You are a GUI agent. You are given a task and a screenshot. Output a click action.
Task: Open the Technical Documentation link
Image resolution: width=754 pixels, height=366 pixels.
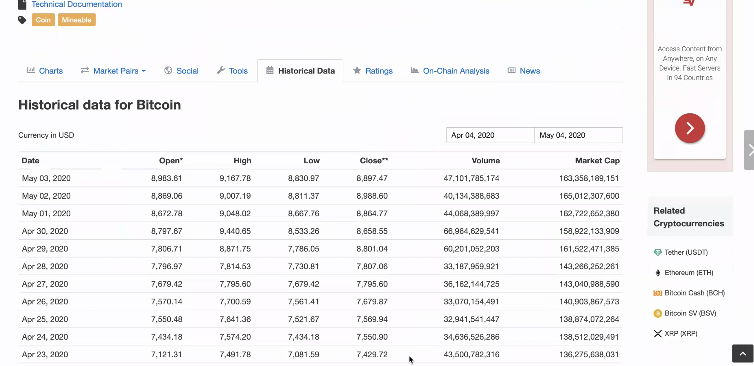coord(77,4)
